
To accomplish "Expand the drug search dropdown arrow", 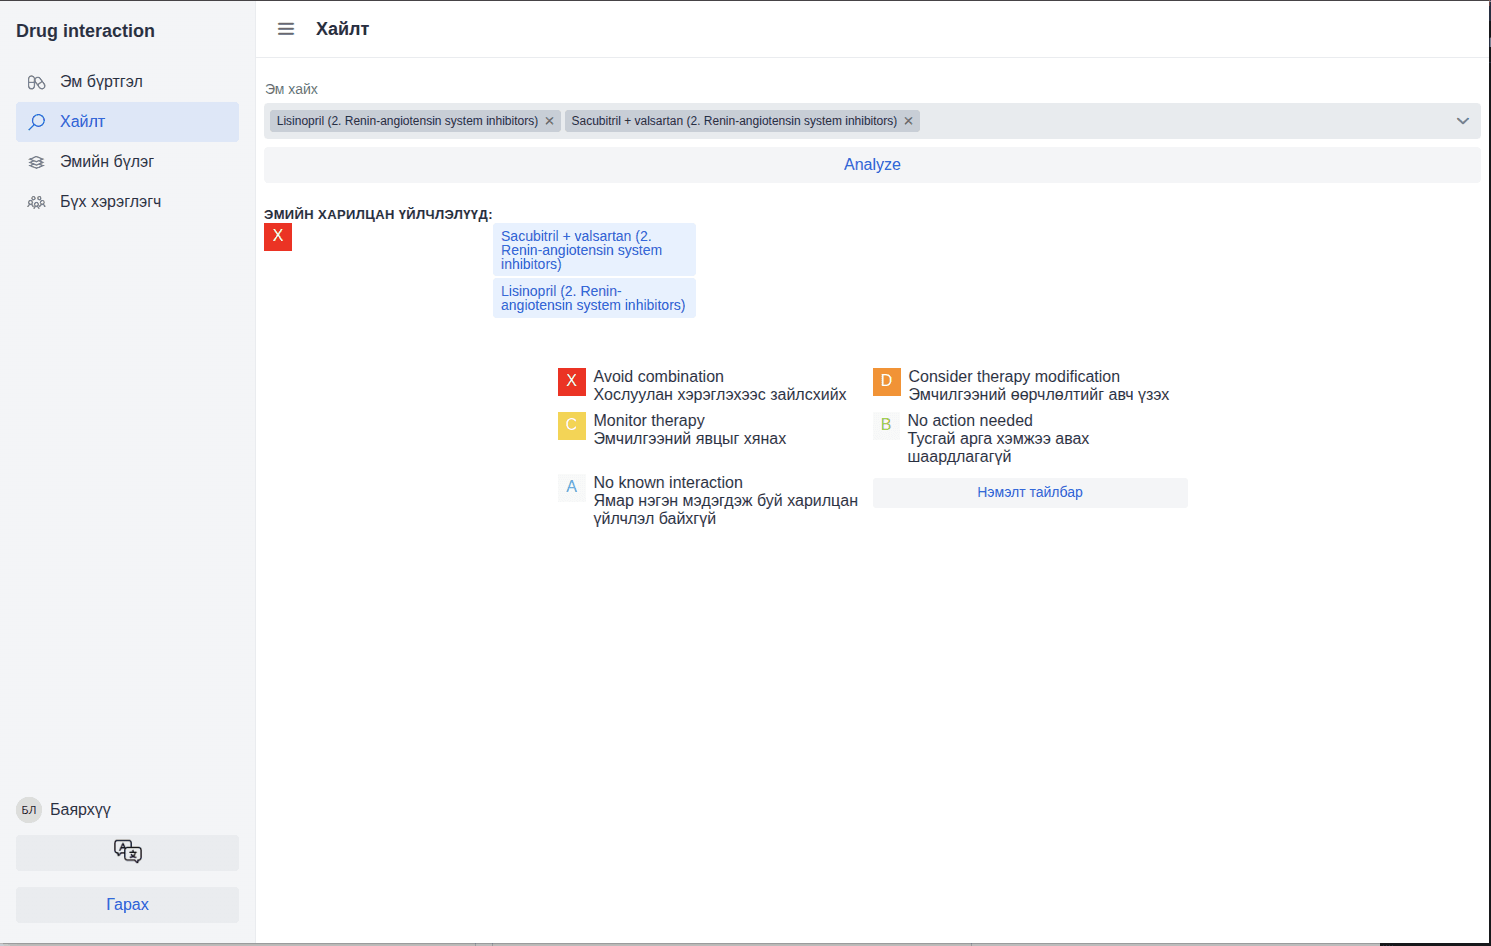I will [x=1462, y=121].
